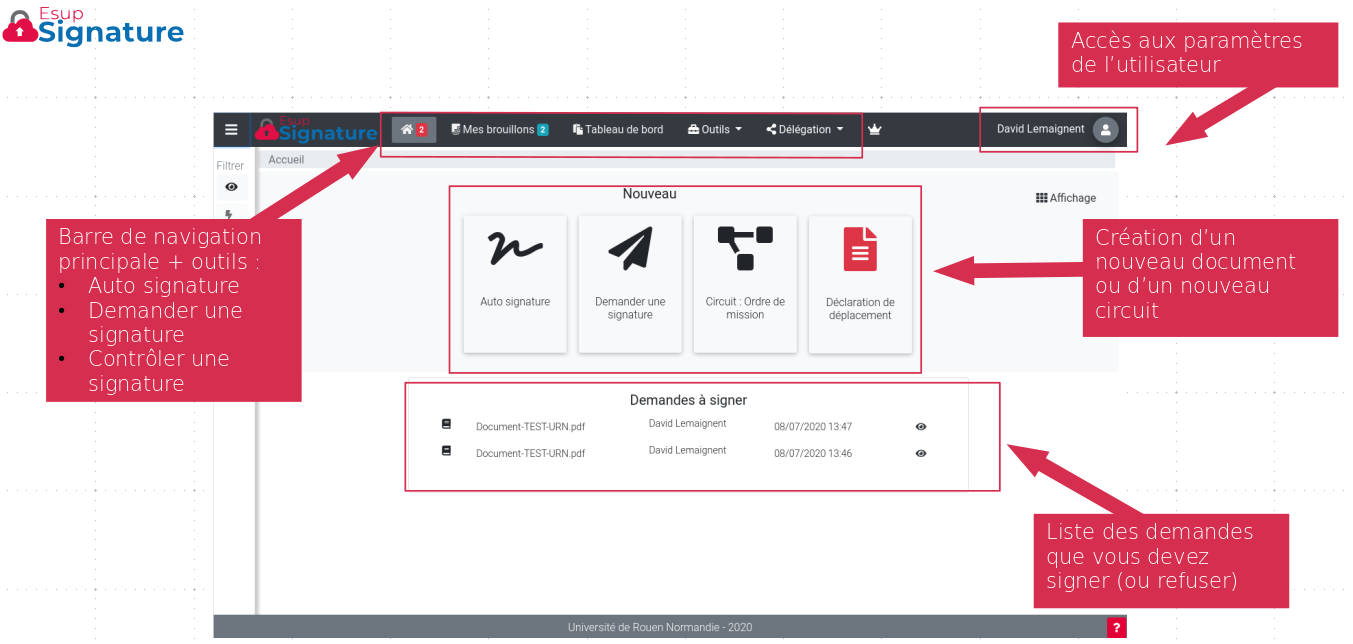Click the red help question mark

tap(1116, 628)
